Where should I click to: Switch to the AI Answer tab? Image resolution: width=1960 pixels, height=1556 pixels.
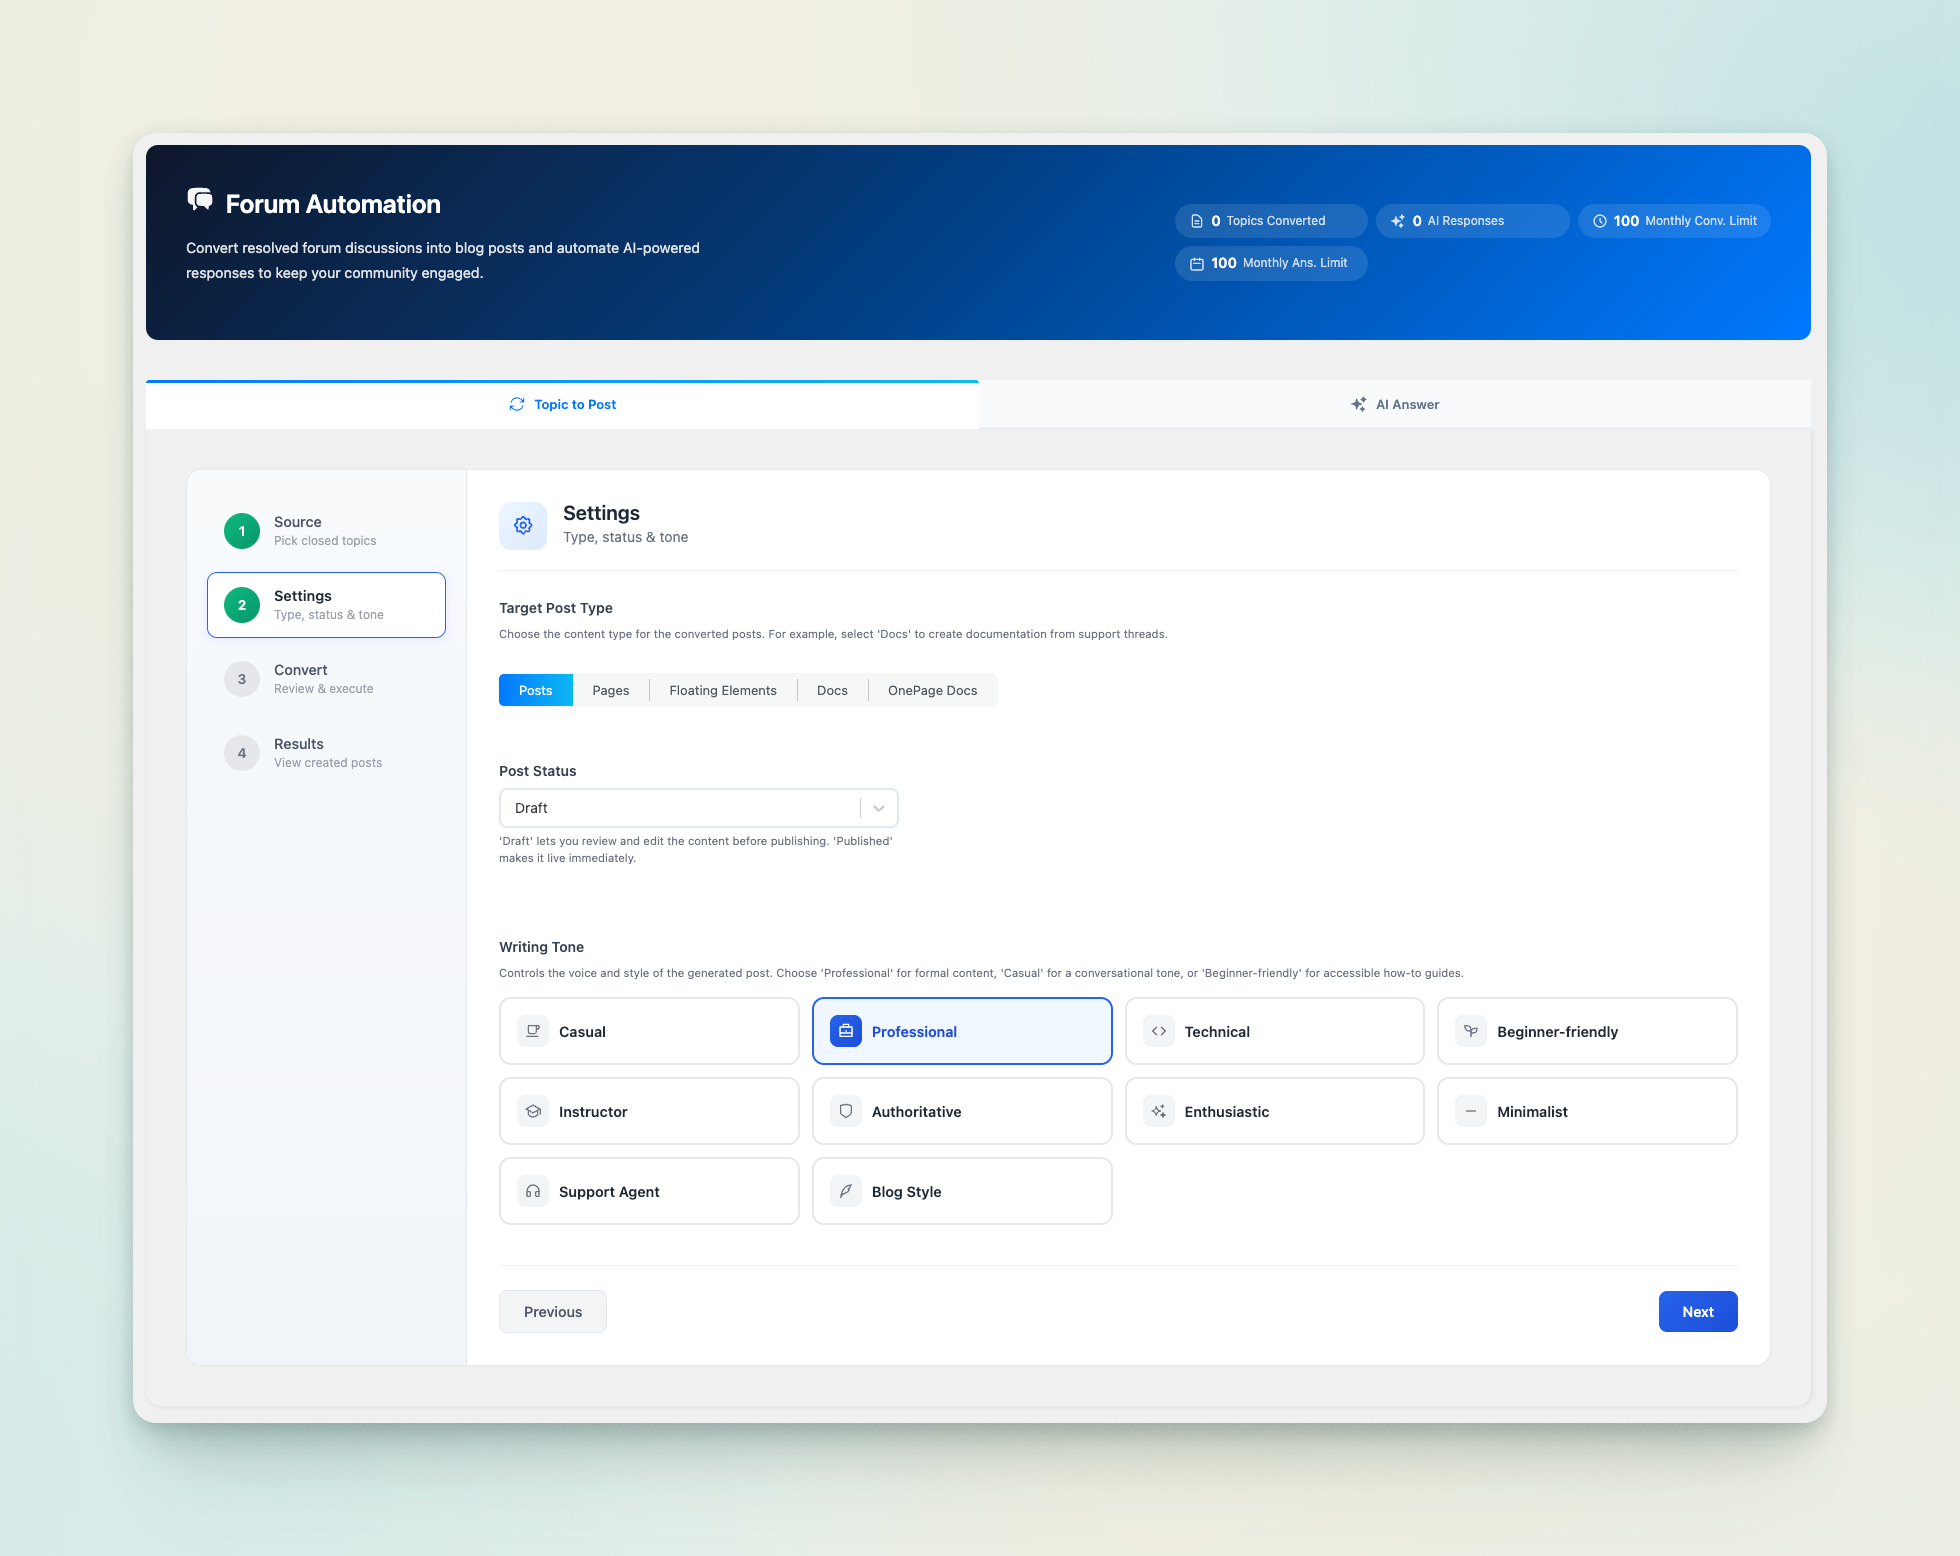(1395, 404)
